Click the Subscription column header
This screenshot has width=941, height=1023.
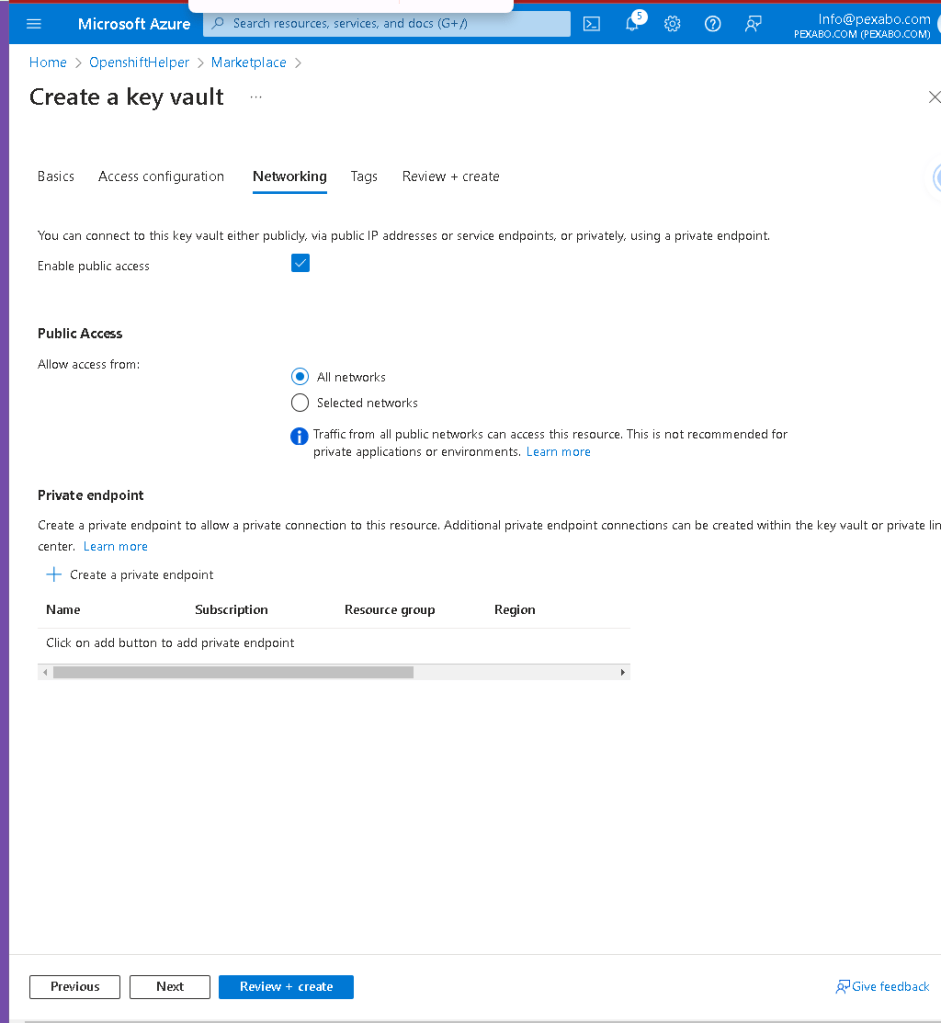231,609
